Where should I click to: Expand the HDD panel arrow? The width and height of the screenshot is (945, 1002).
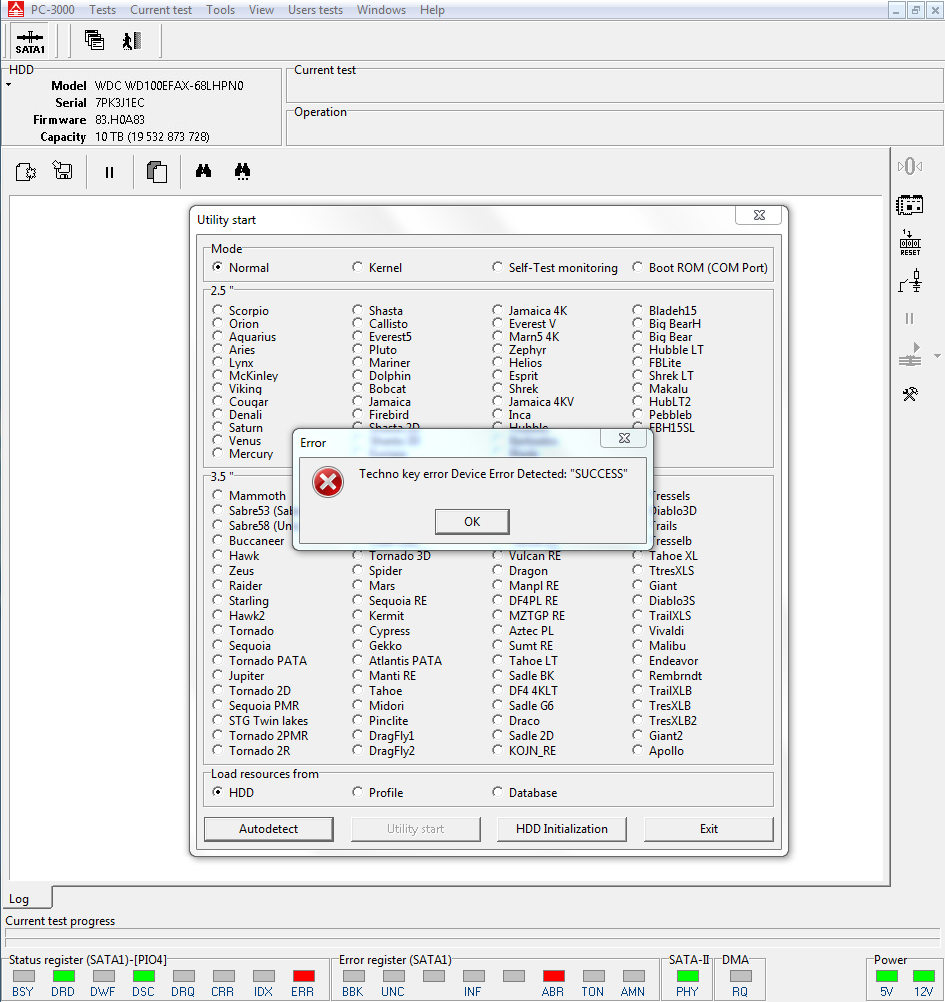coord(9,84)
